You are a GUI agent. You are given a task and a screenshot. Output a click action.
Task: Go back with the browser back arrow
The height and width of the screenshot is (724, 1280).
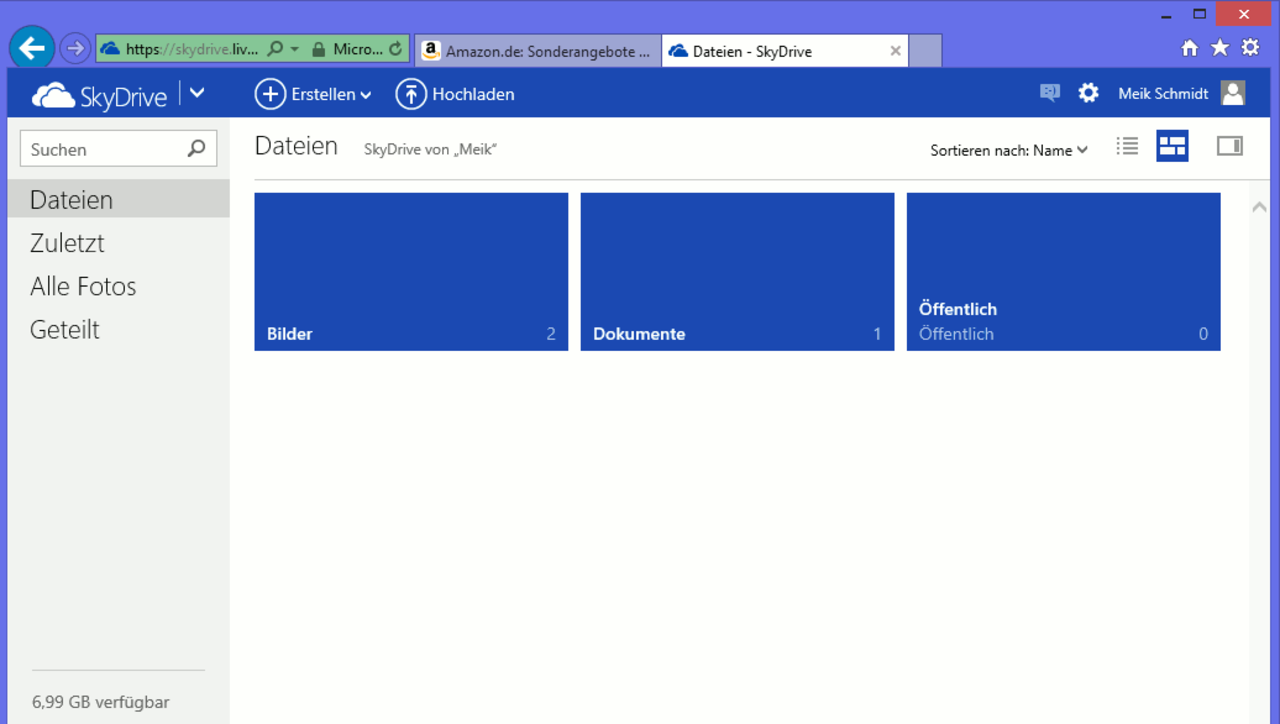(x=32, y=48)
